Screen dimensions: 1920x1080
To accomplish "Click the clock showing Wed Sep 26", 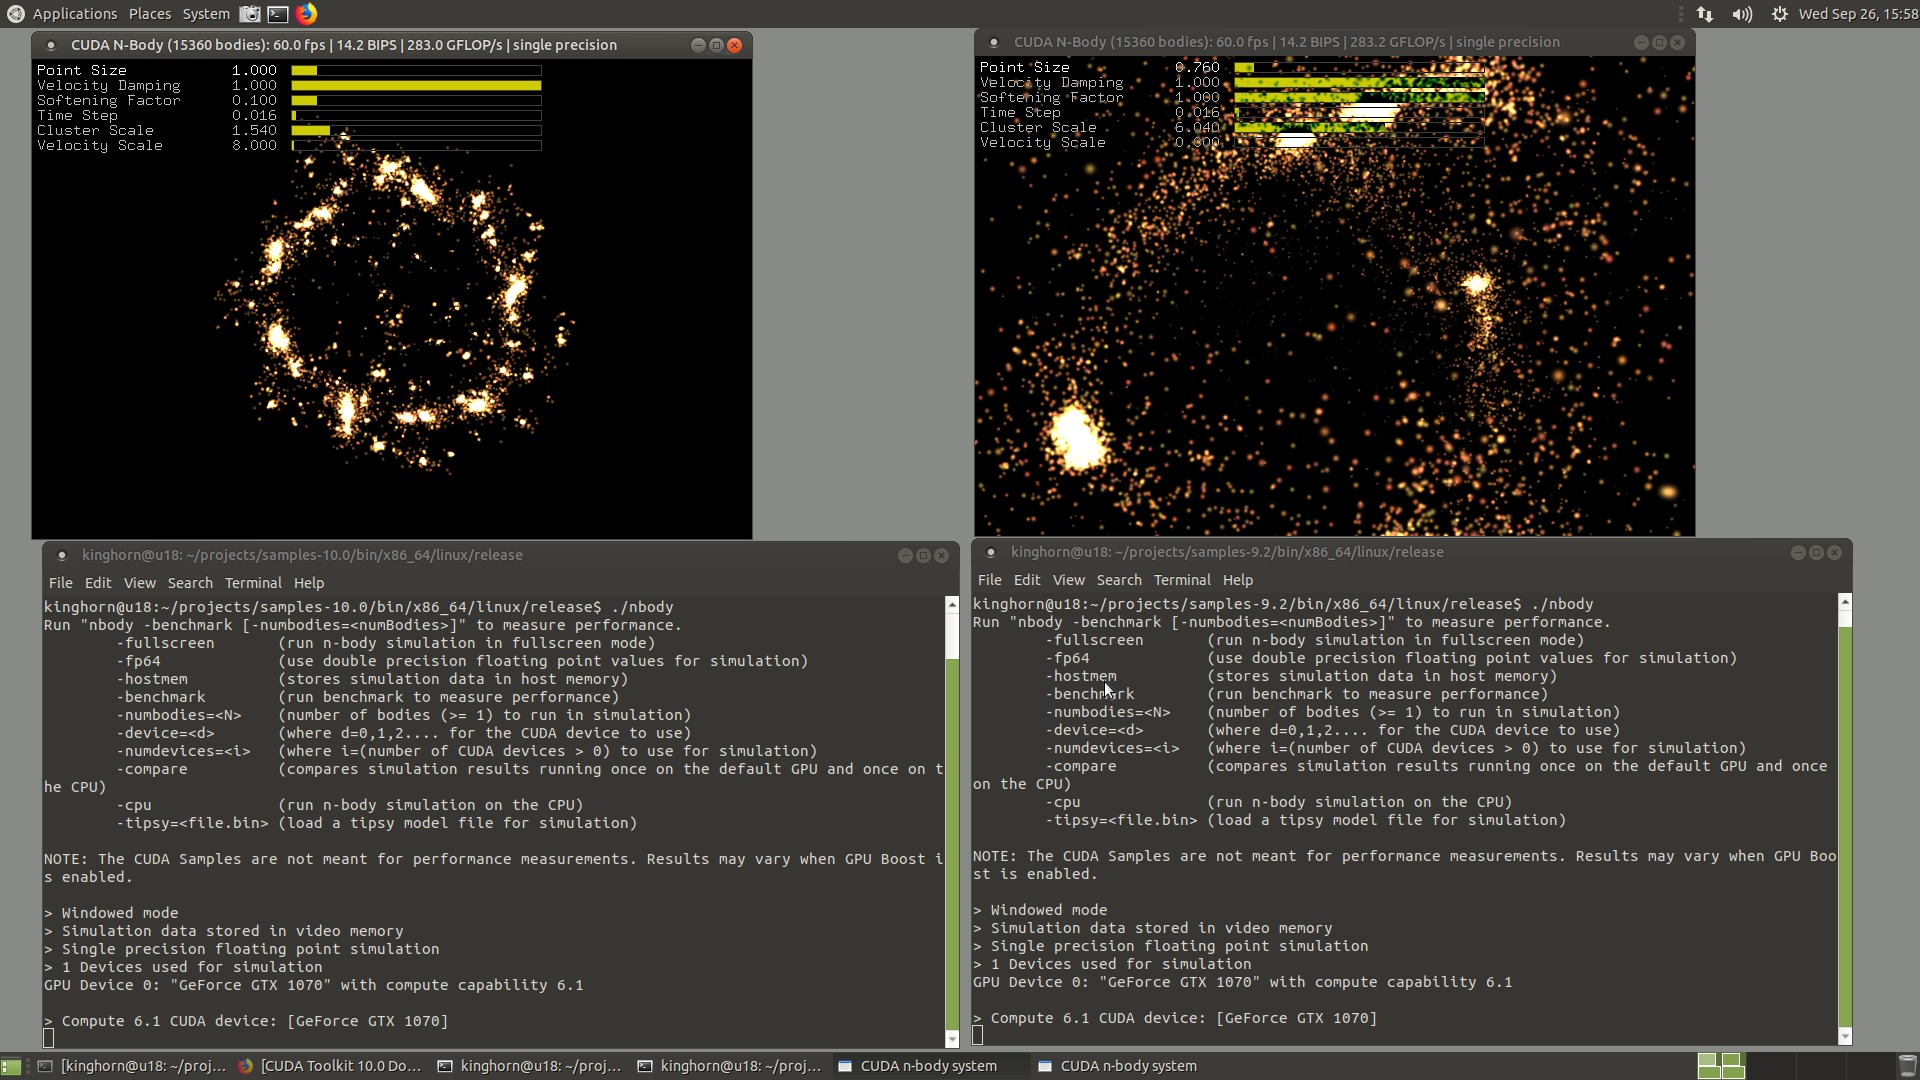I will click(x=1857, y=14).
